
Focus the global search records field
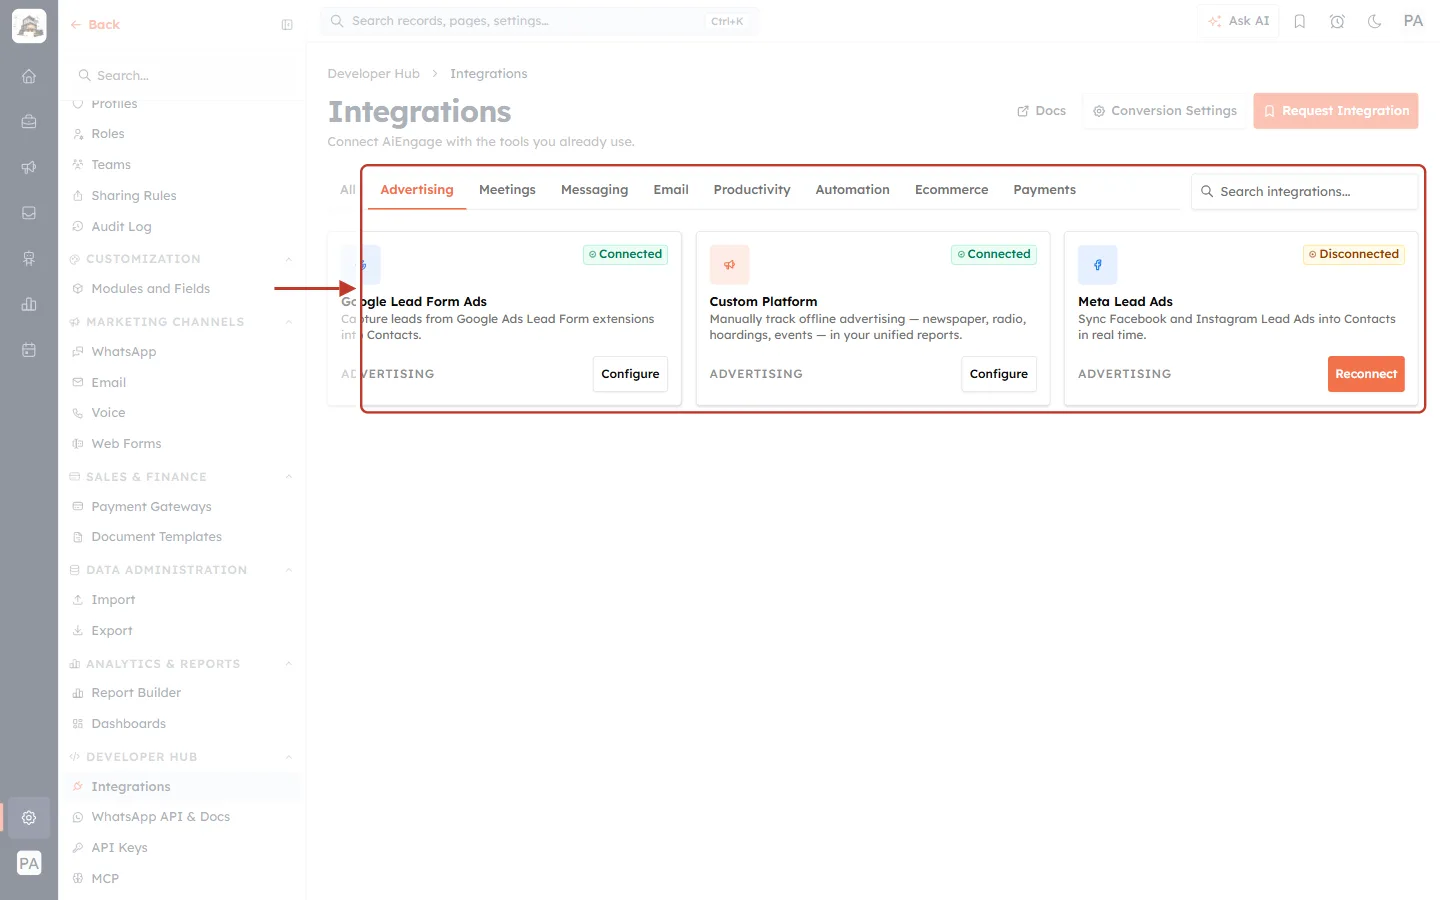(539, 21)
